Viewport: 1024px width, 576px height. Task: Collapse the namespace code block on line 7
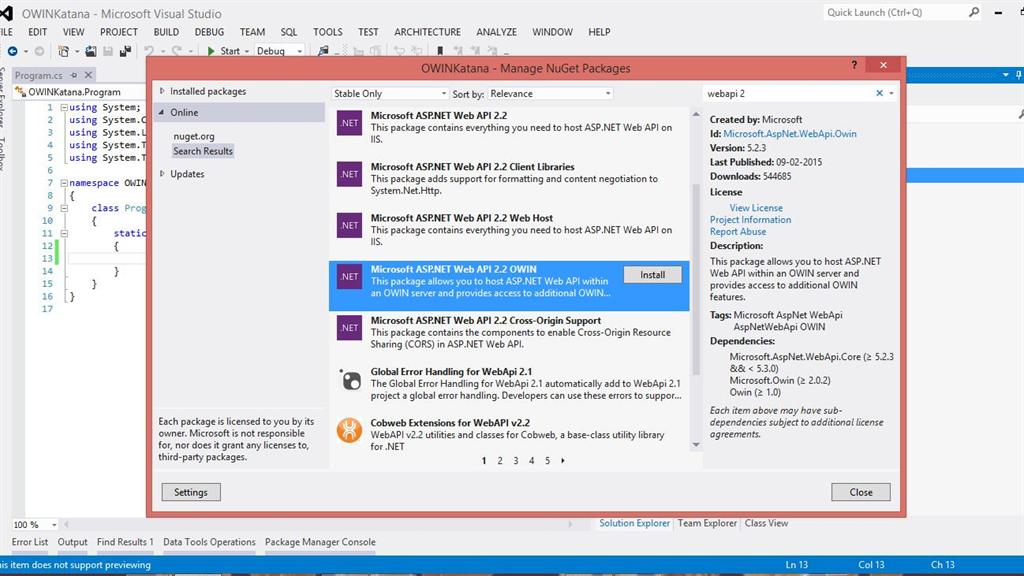(64, 183)
